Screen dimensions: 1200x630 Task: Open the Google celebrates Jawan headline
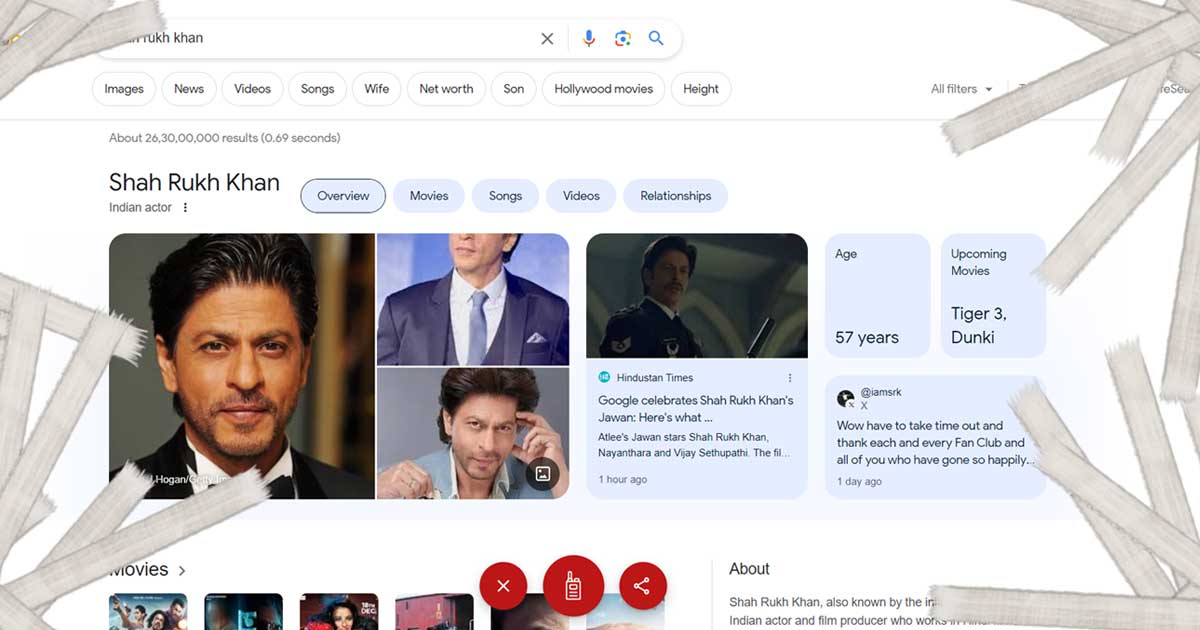pos(696,409)
